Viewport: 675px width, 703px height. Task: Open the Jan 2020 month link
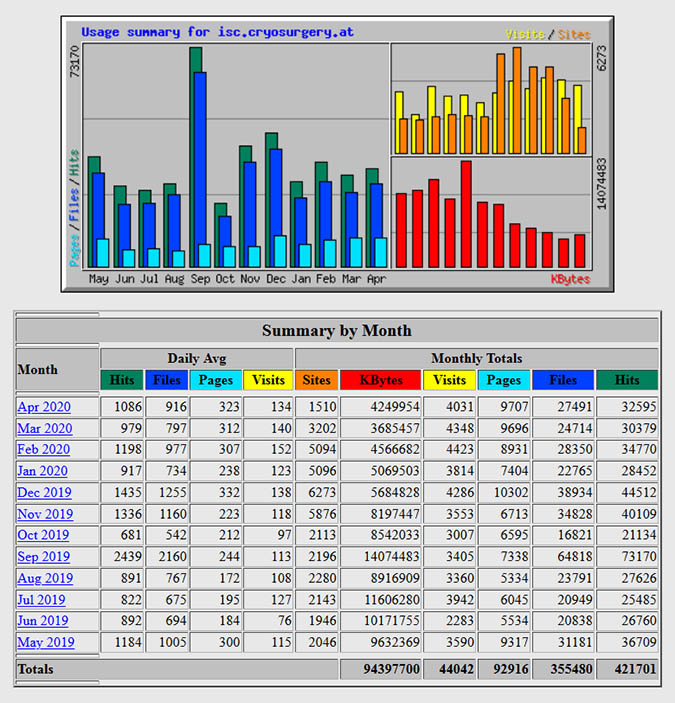[43, 471]
